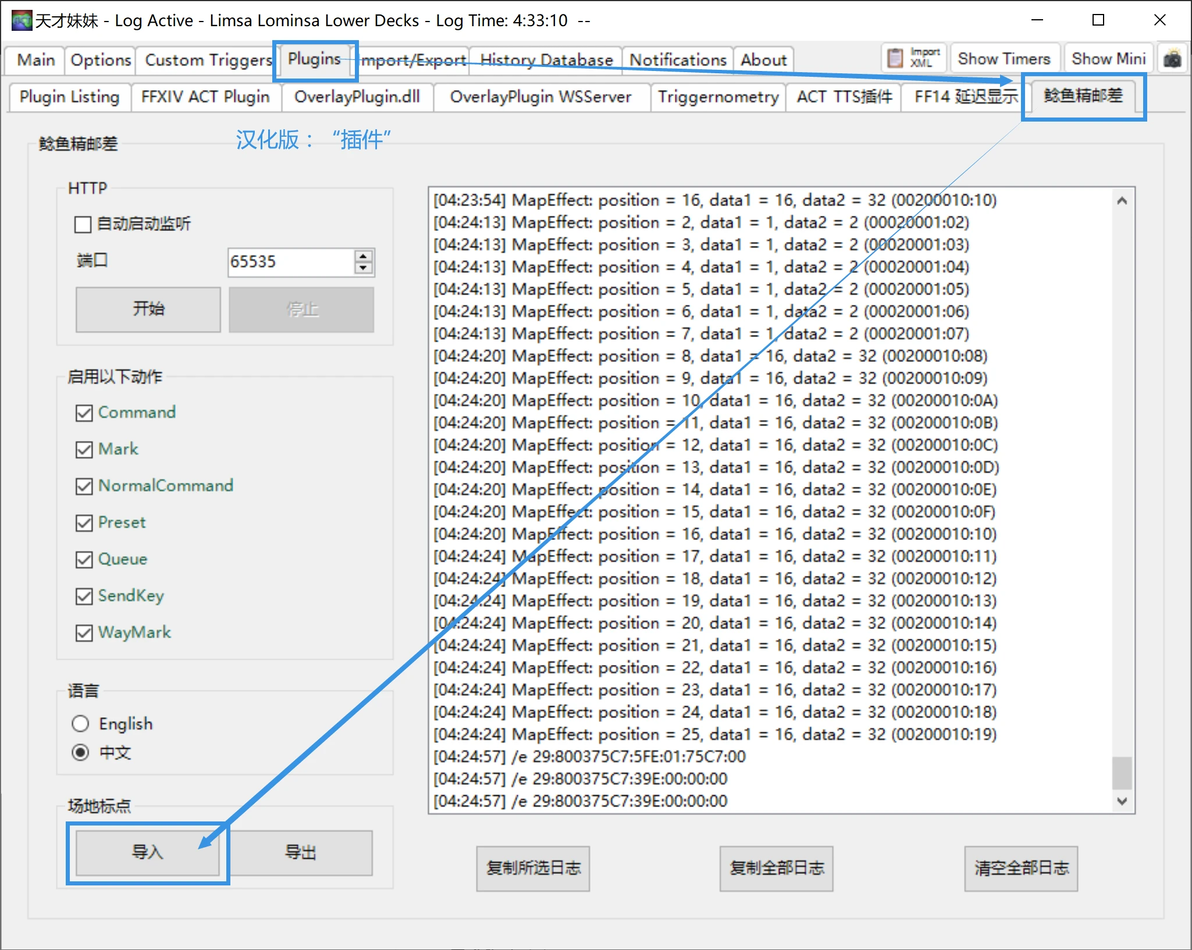1192x950 pixels.
Task: Open the Custom Triggers tab
Action: pos(208,59)
